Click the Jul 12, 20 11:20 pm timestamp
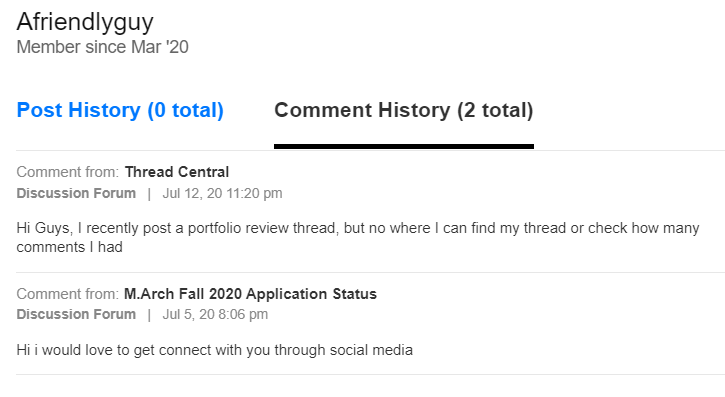 point(222,193)
